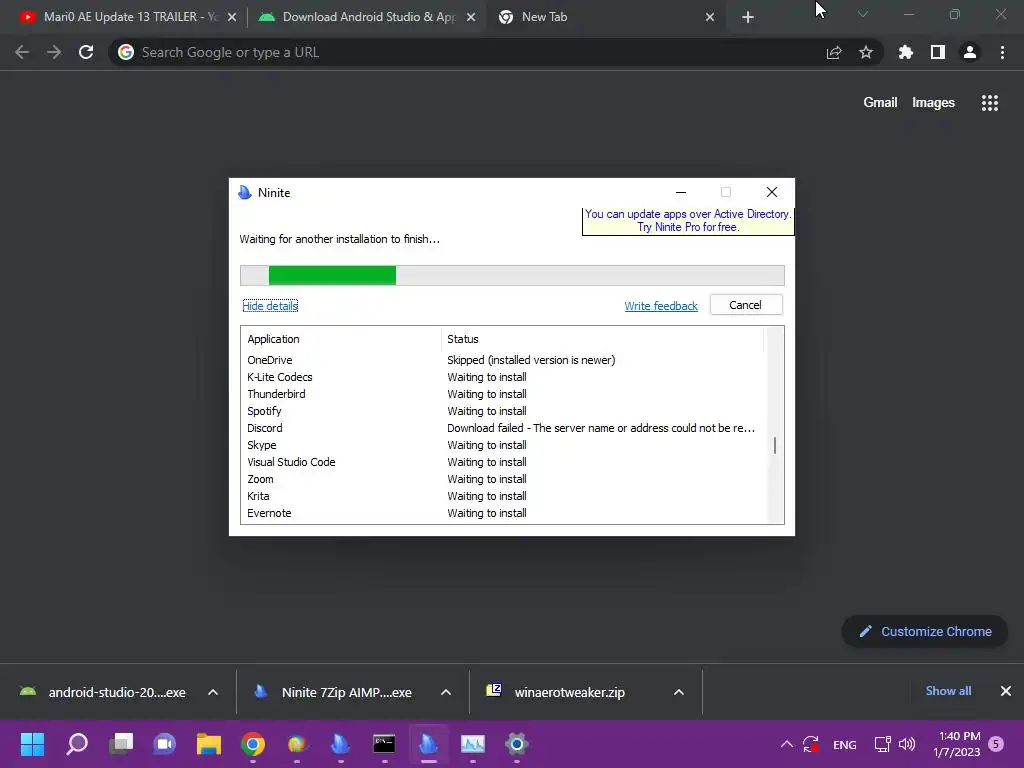Close the Download Android Studio tab
1024x768 pixels.
click(471, 17)
